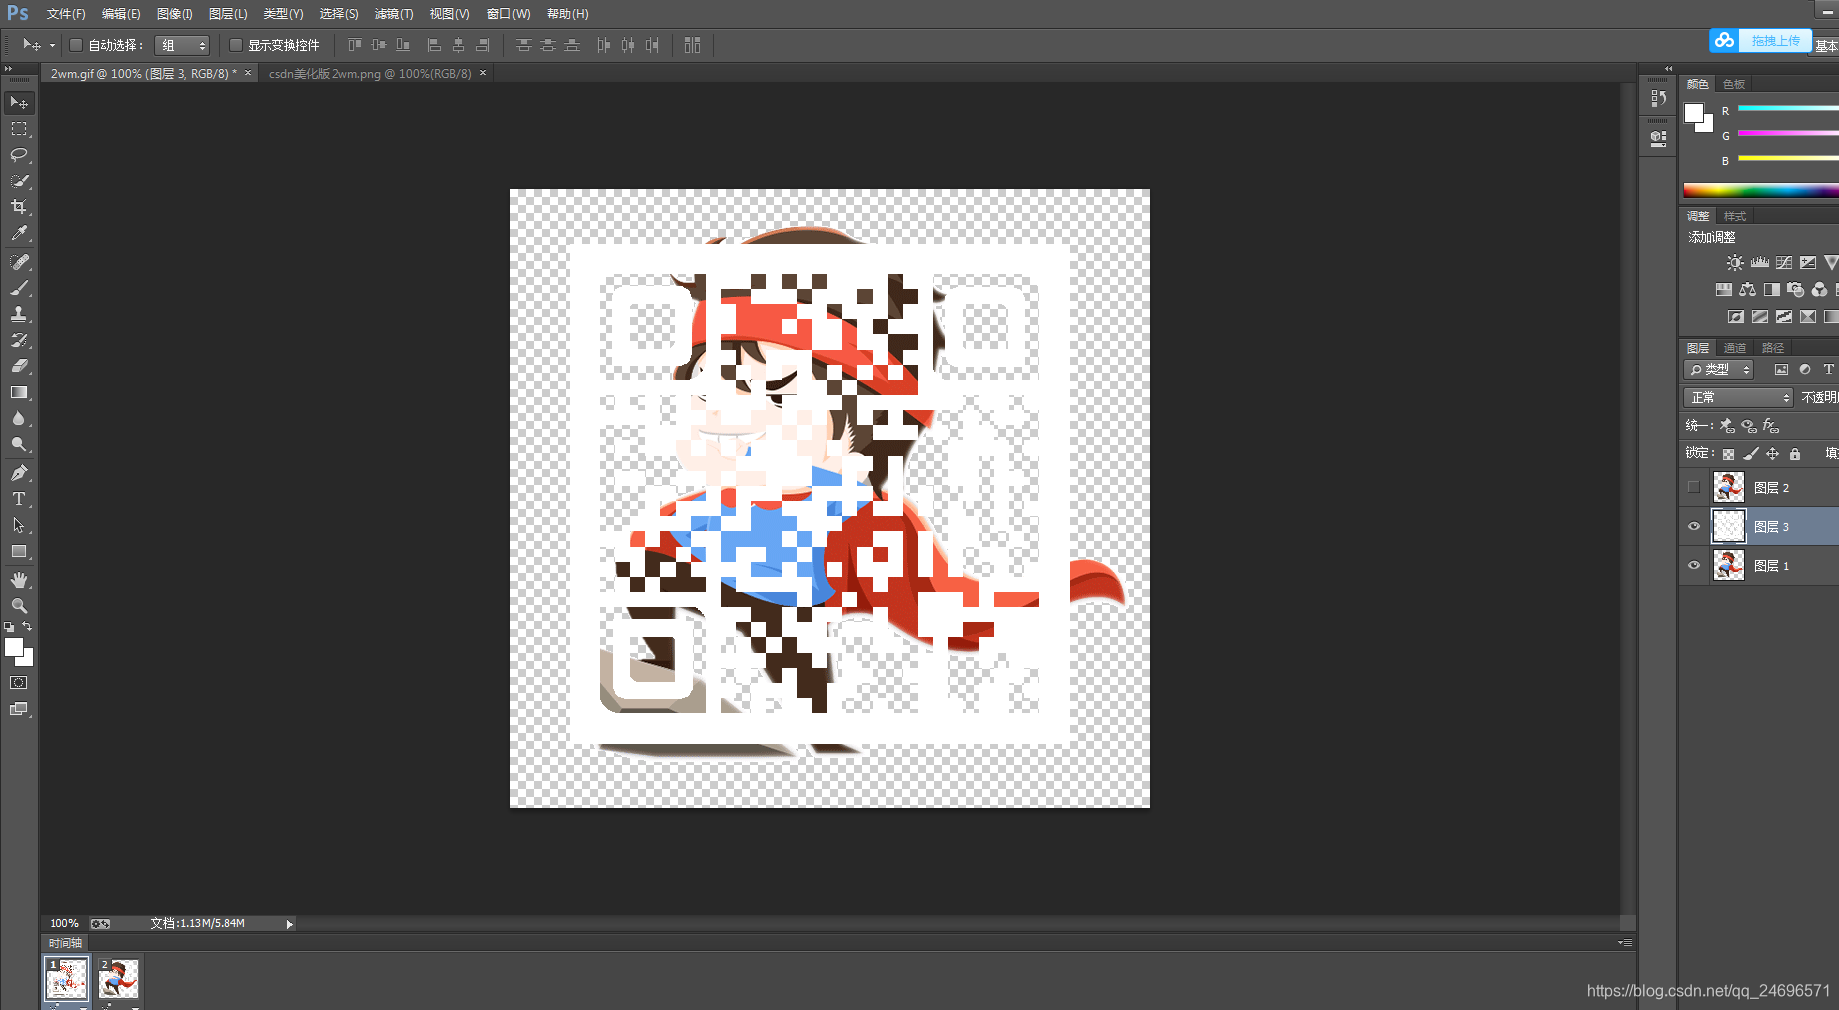Select timeline frame 1 thumbnail
The height and width of the screenshot is (1010, 1839).
click(66, 979)
